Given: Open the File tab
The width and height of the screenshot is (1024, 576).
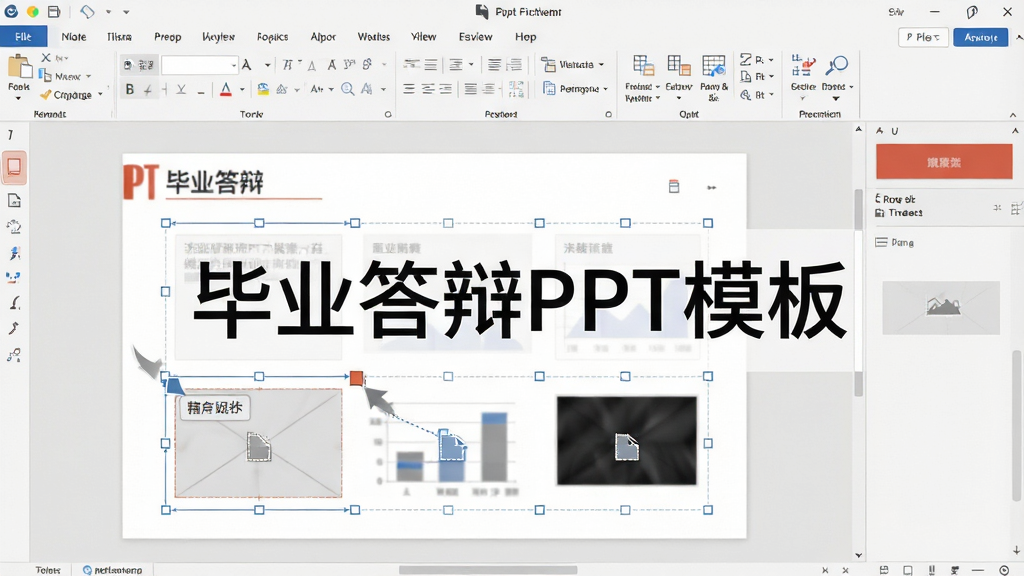Looking at the screenshot, I should point(24,37).
